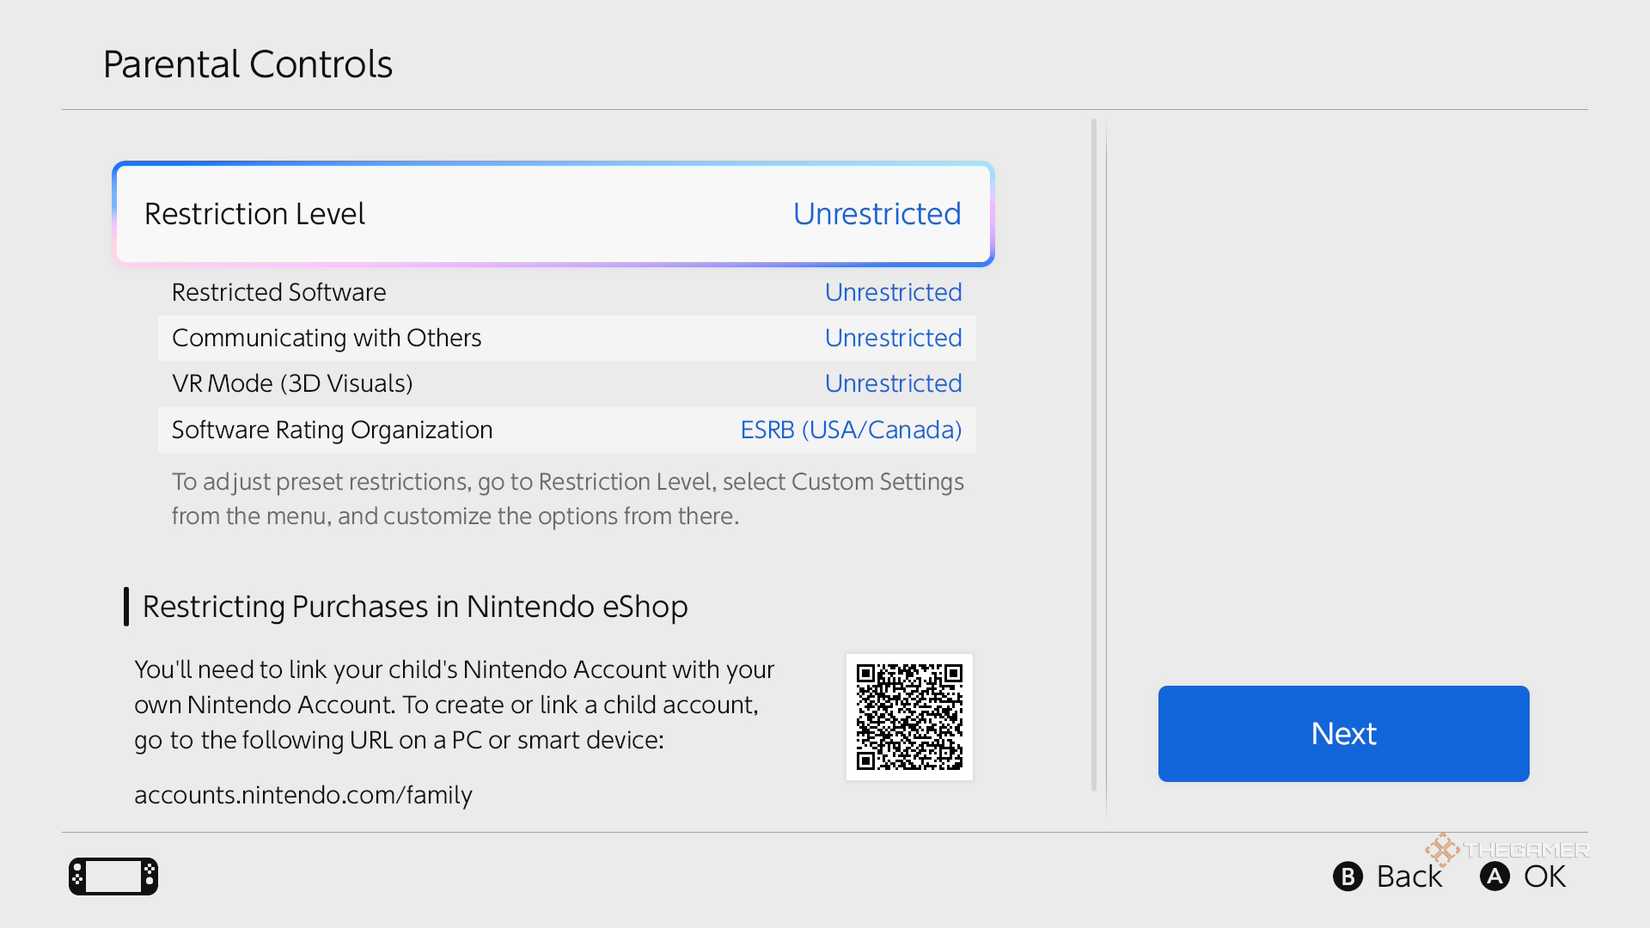Click the Restricting Purchases section heading
The height and width of the screenshot is (928, 1650).
(x=415, y=606)
